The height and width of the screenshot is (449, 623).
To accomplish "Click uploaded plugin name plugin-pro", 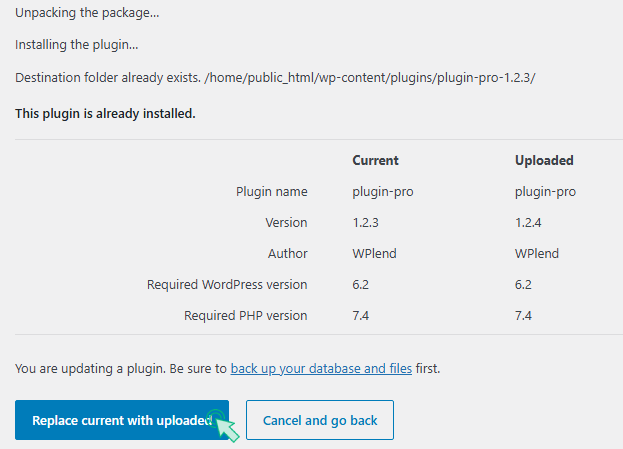I will pyautogui.click(x=546, y=192).
